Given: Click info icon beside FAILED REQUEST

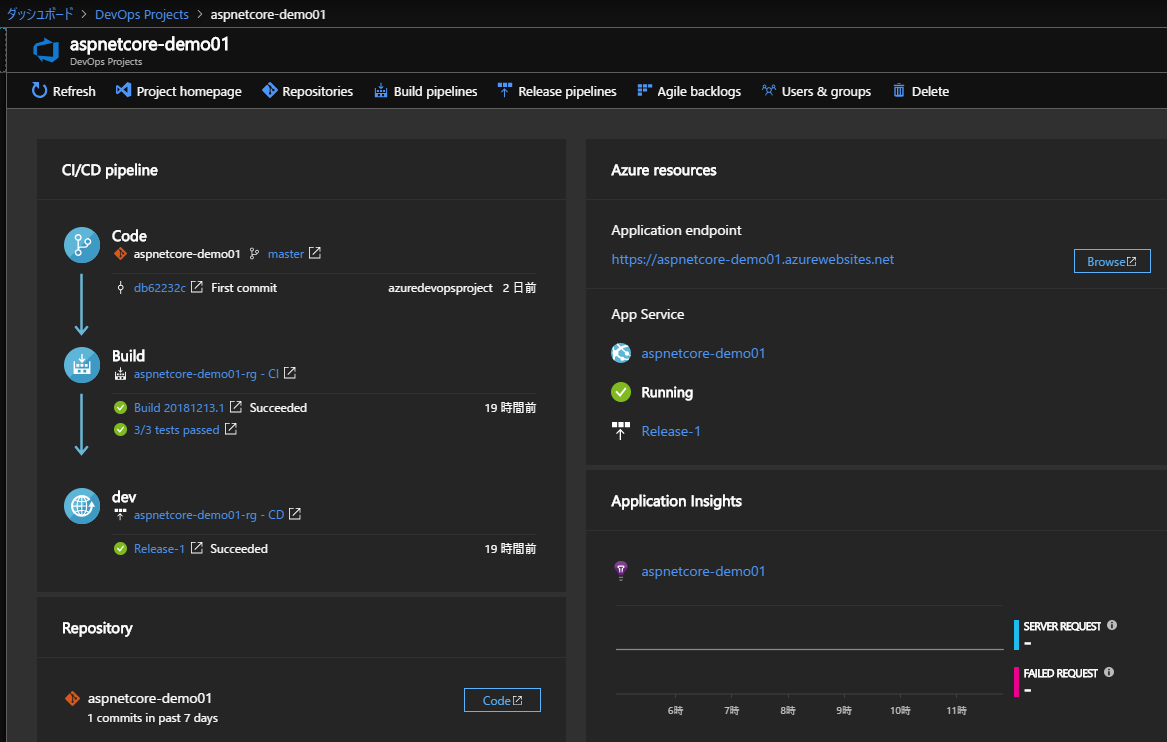Looking at the screenshot, I should pos(1109,672).
